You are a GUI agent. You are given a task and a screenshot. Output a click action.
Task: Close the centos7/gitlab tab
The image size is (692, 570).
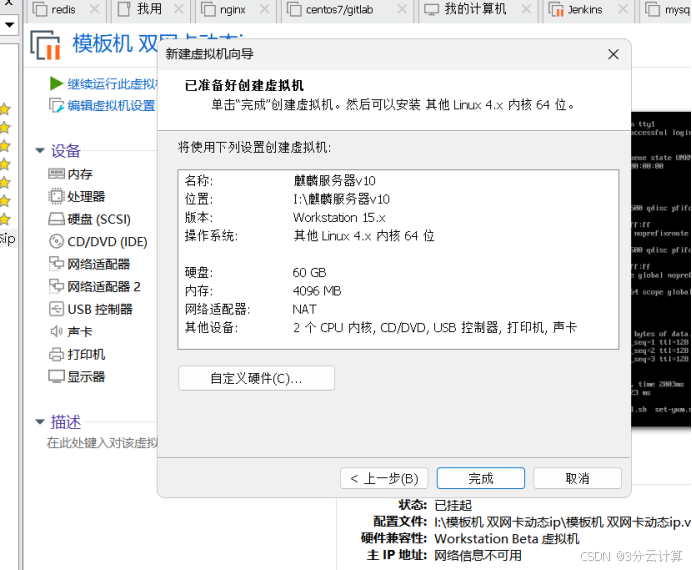pos(402,9)
